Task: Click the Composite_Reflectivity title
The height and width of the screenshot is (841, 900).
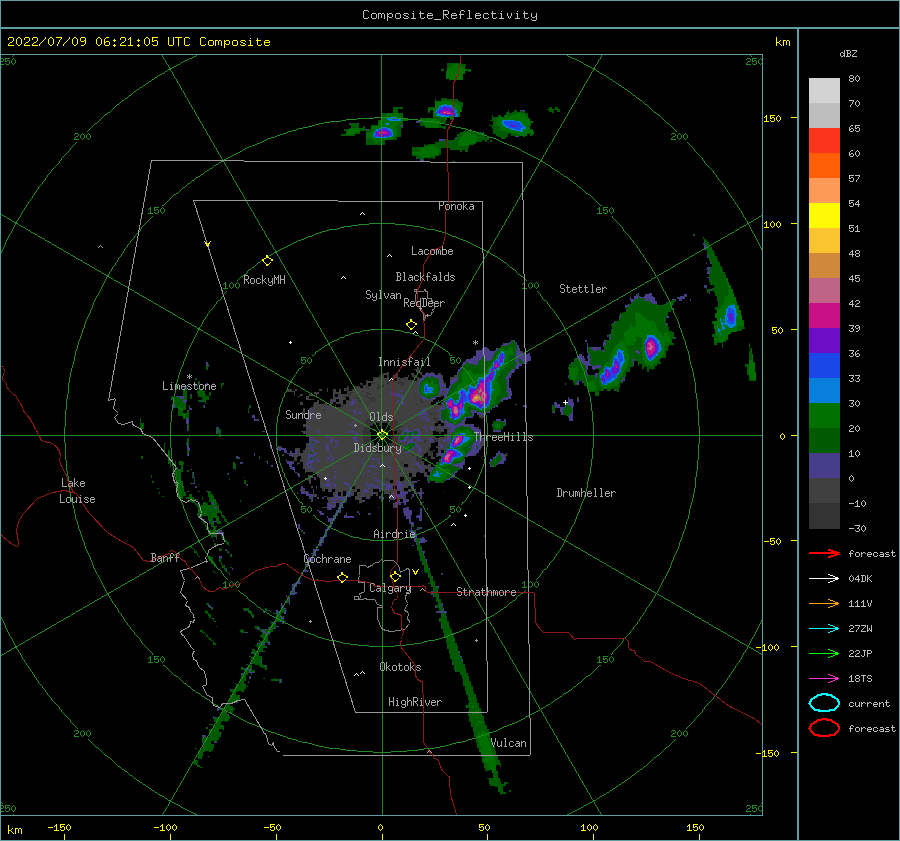Action: point(450,15)
